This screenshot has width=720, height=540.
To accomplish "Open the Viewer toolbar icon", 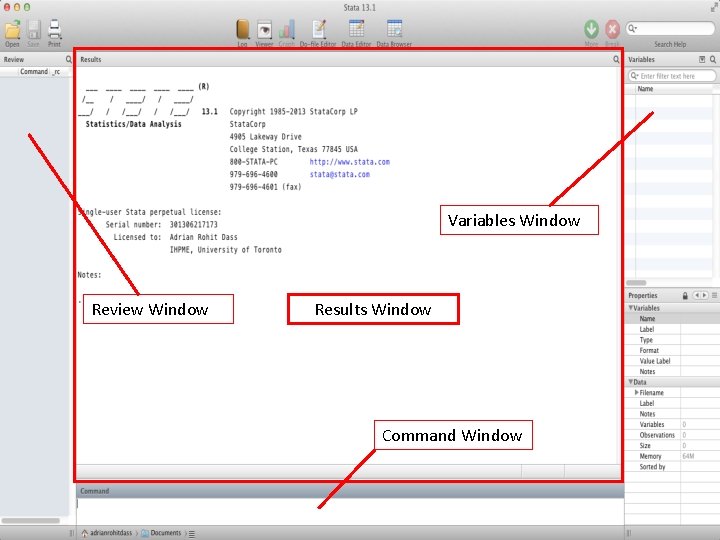I will tap(264, 30).
